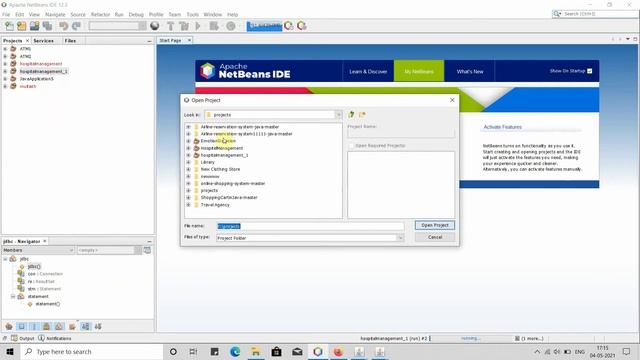640x360 pixels.
Task: Open the Refactor menu
Action: 100,14
